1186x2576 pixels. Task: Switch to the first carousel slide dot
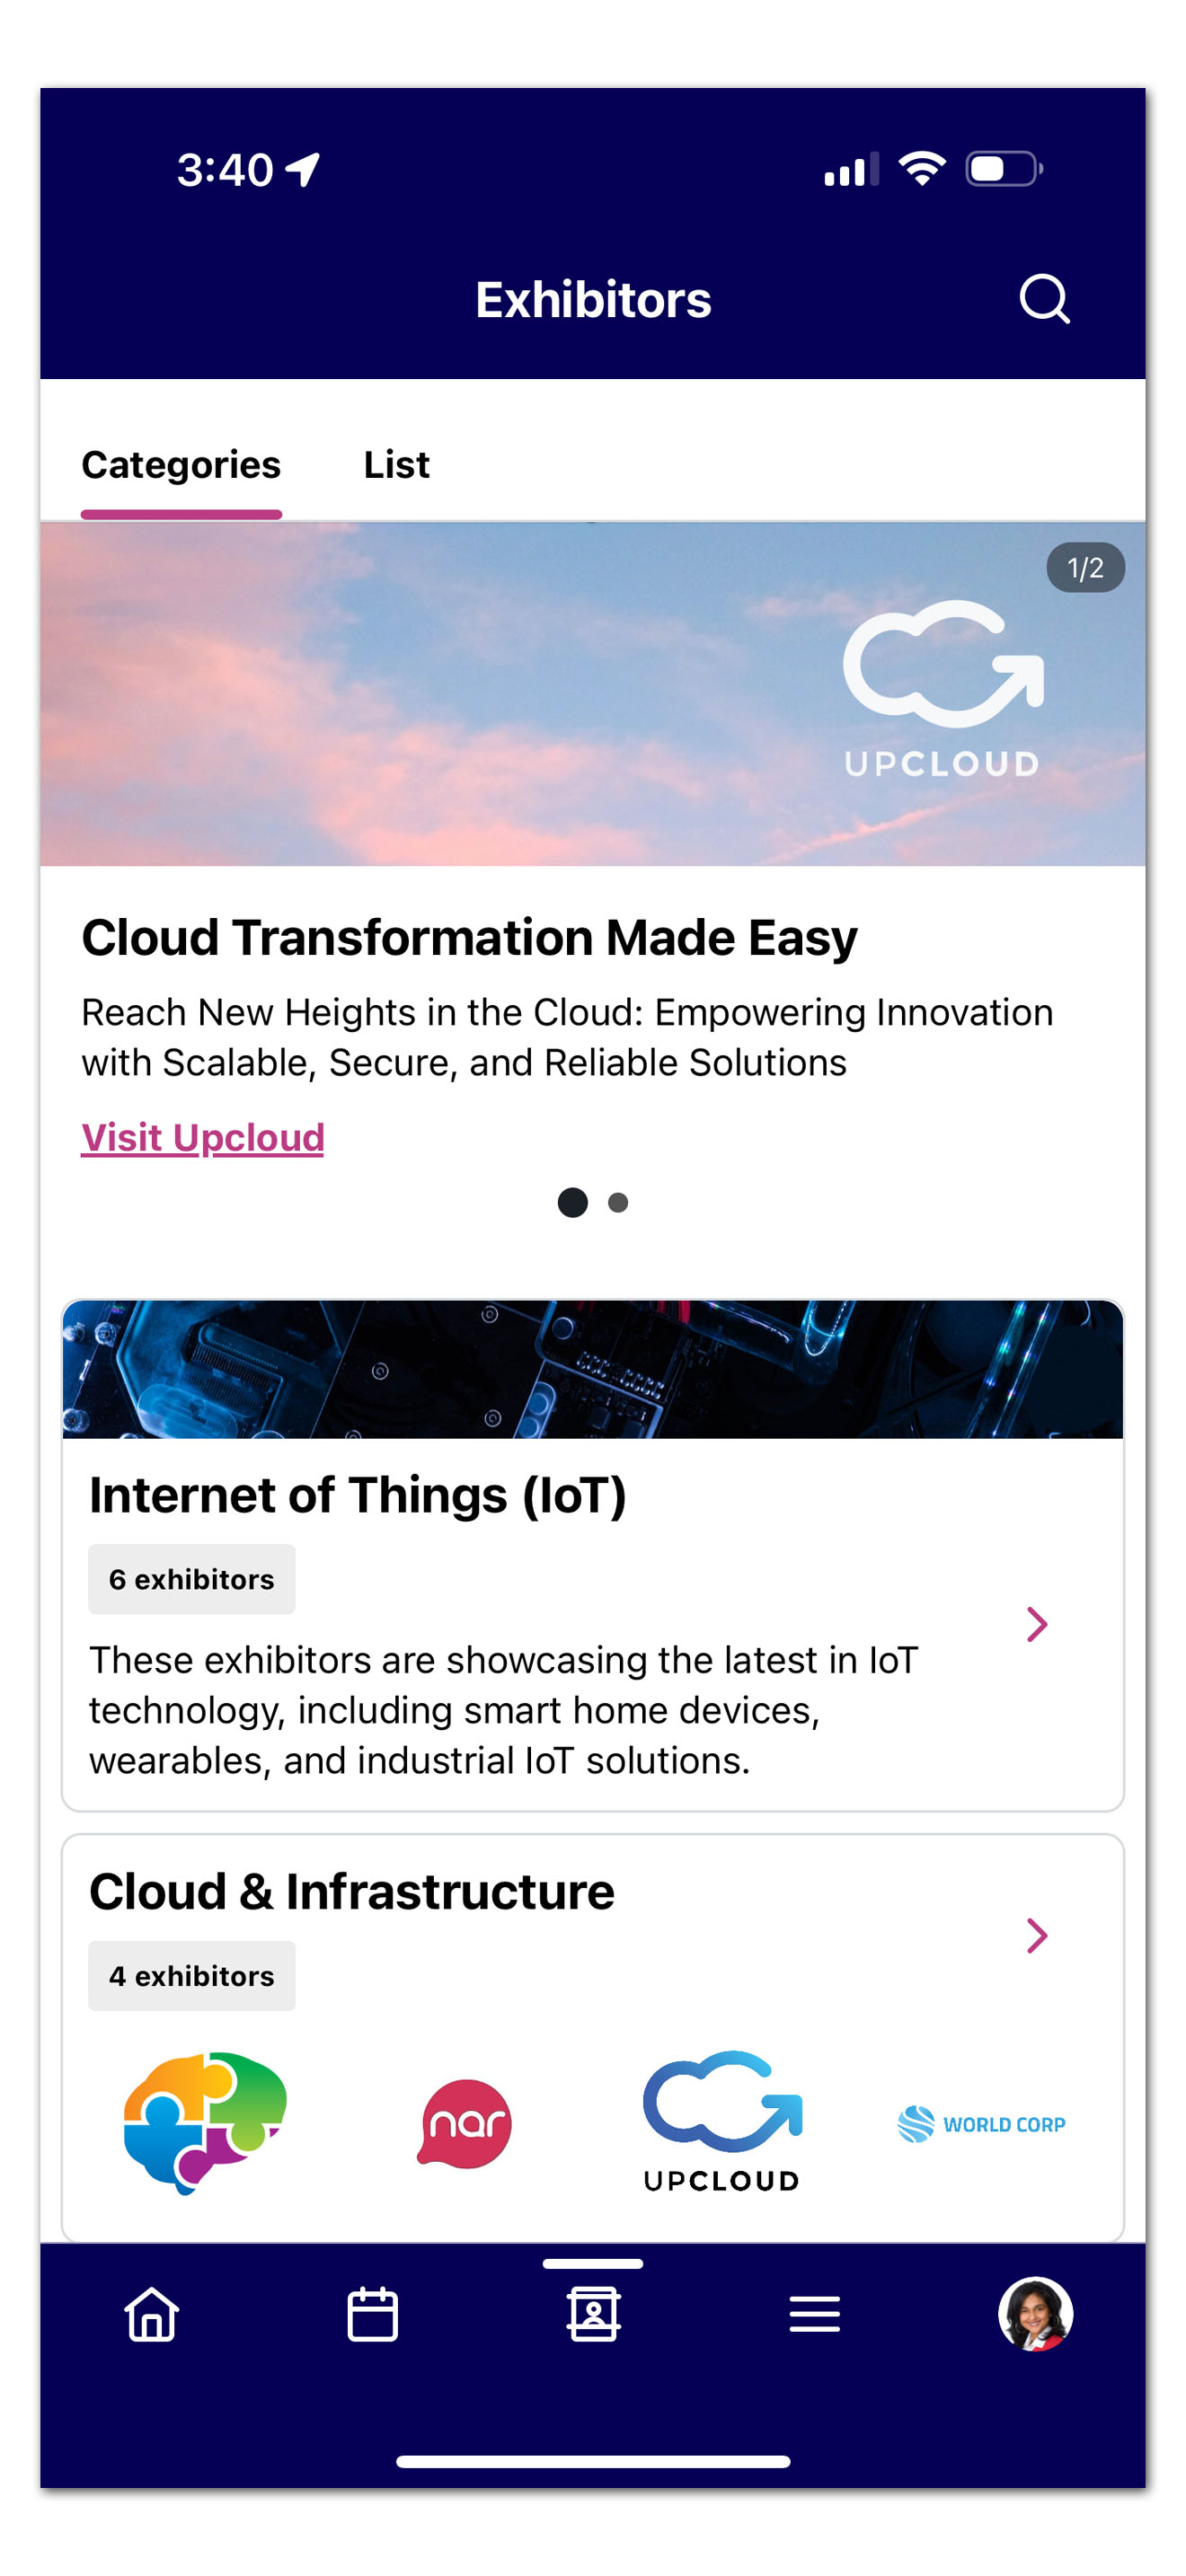[x=572, y=1202]
